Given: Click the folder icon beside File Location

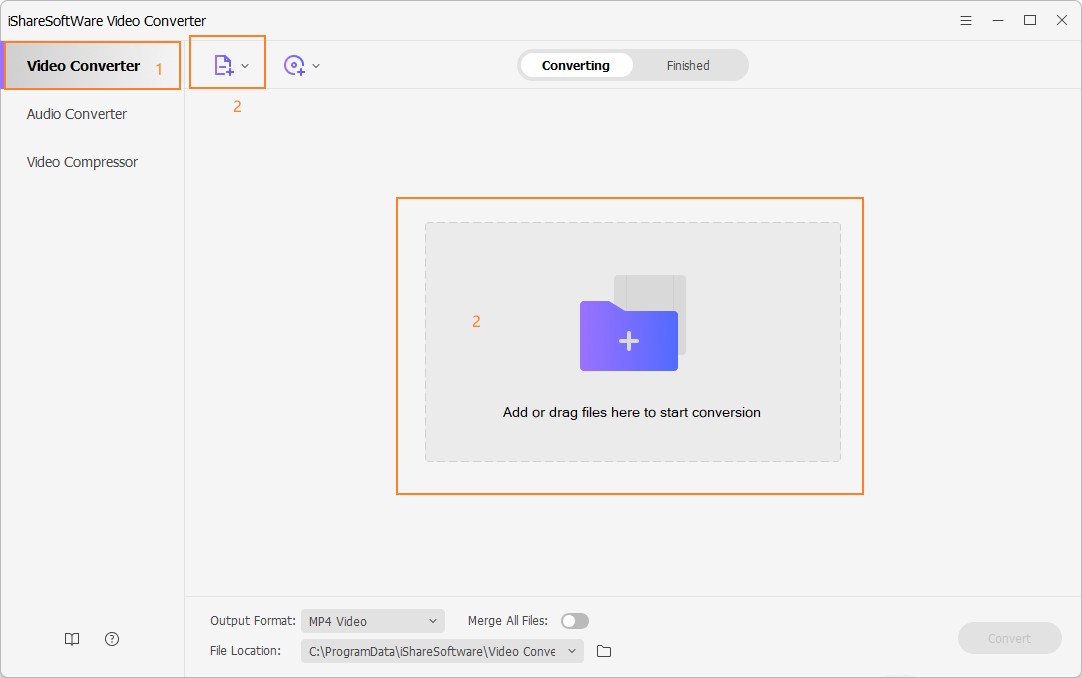Looking at the screenshot, I should (x=604, y=650).
